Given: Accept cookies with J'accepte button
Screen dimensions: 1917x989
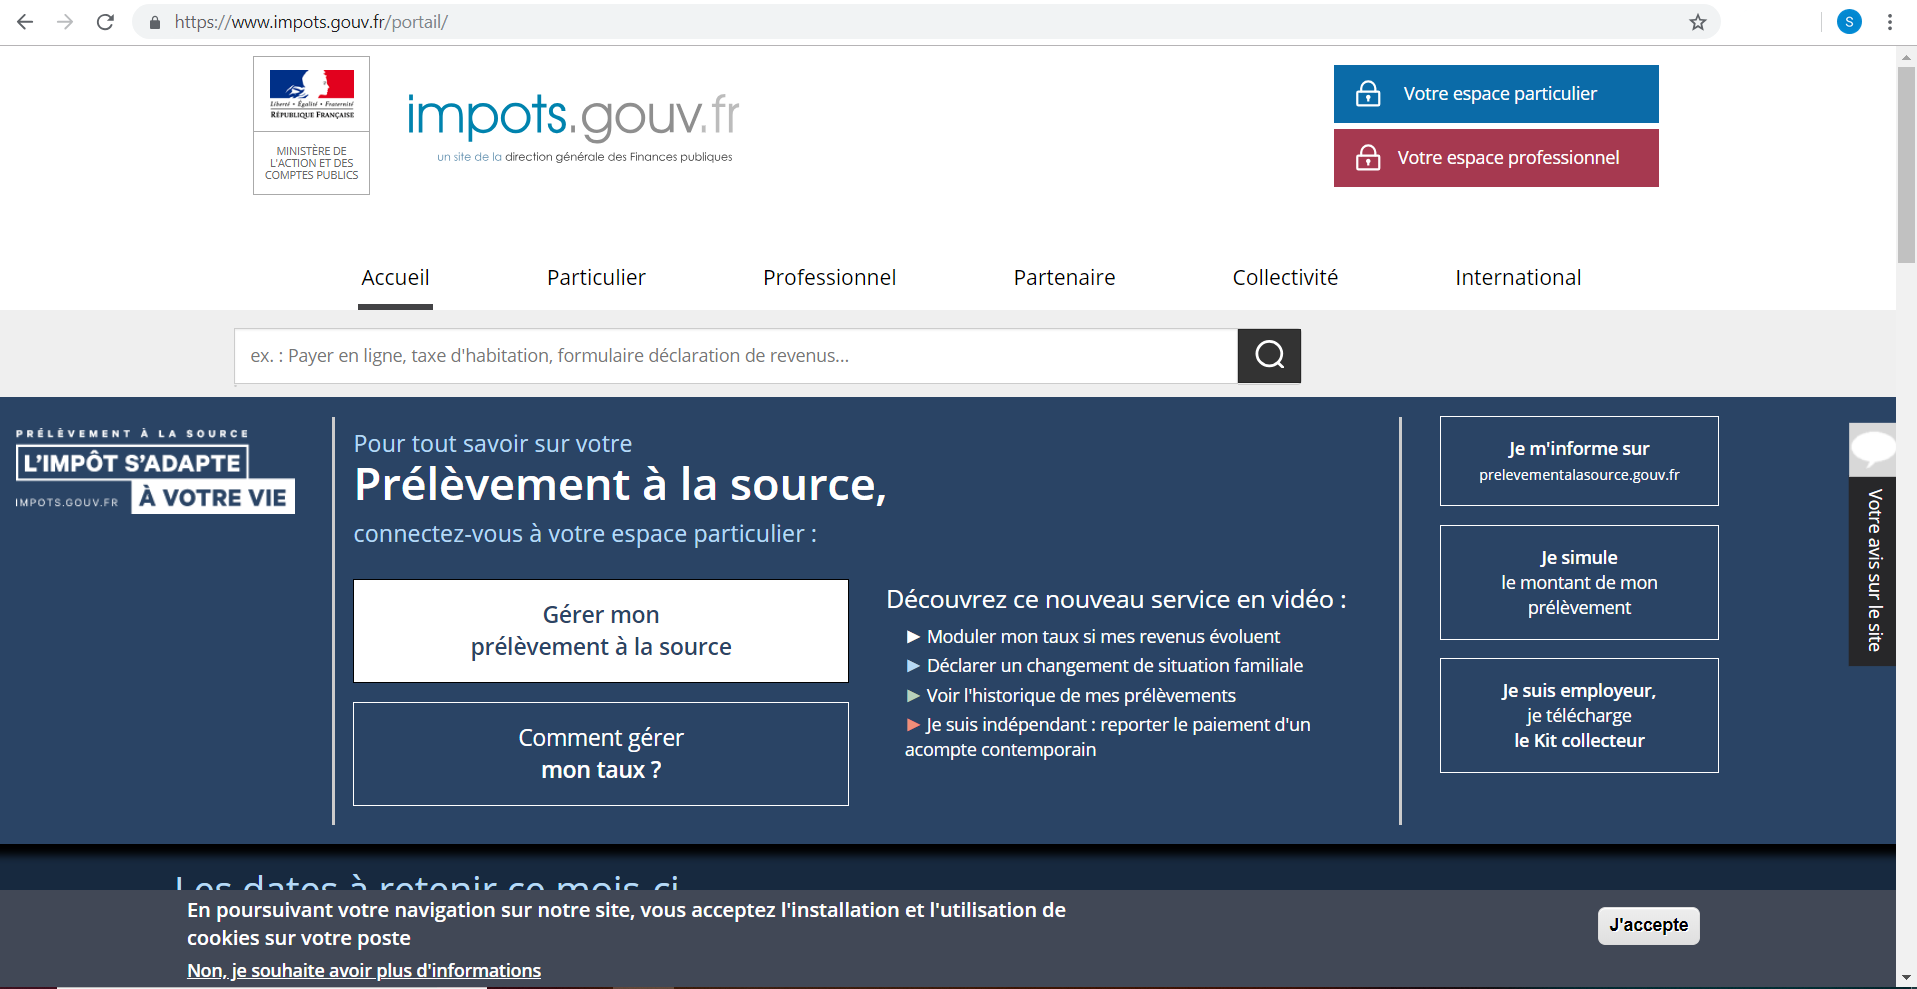Looking at the screenshot, I should pyautogui.click(x=1648, y=925).
